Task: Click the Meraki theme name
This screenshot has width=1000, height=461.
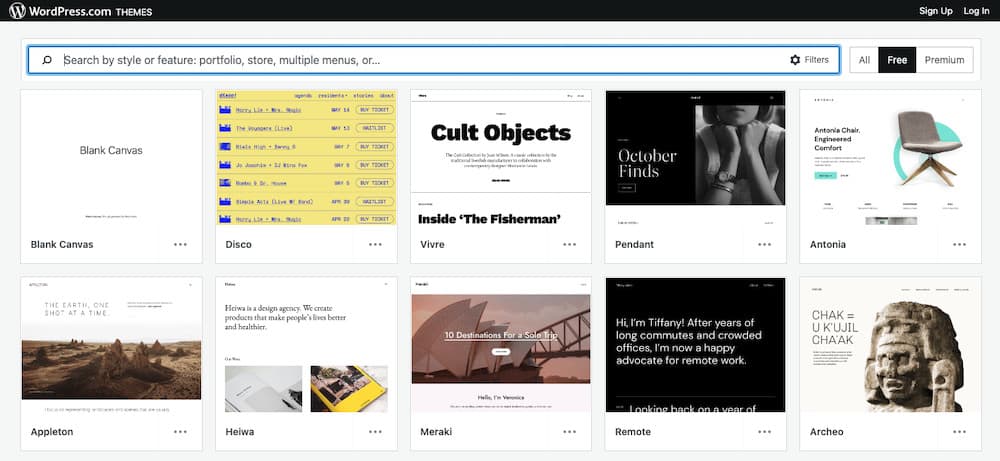Action: pos(436,432)
